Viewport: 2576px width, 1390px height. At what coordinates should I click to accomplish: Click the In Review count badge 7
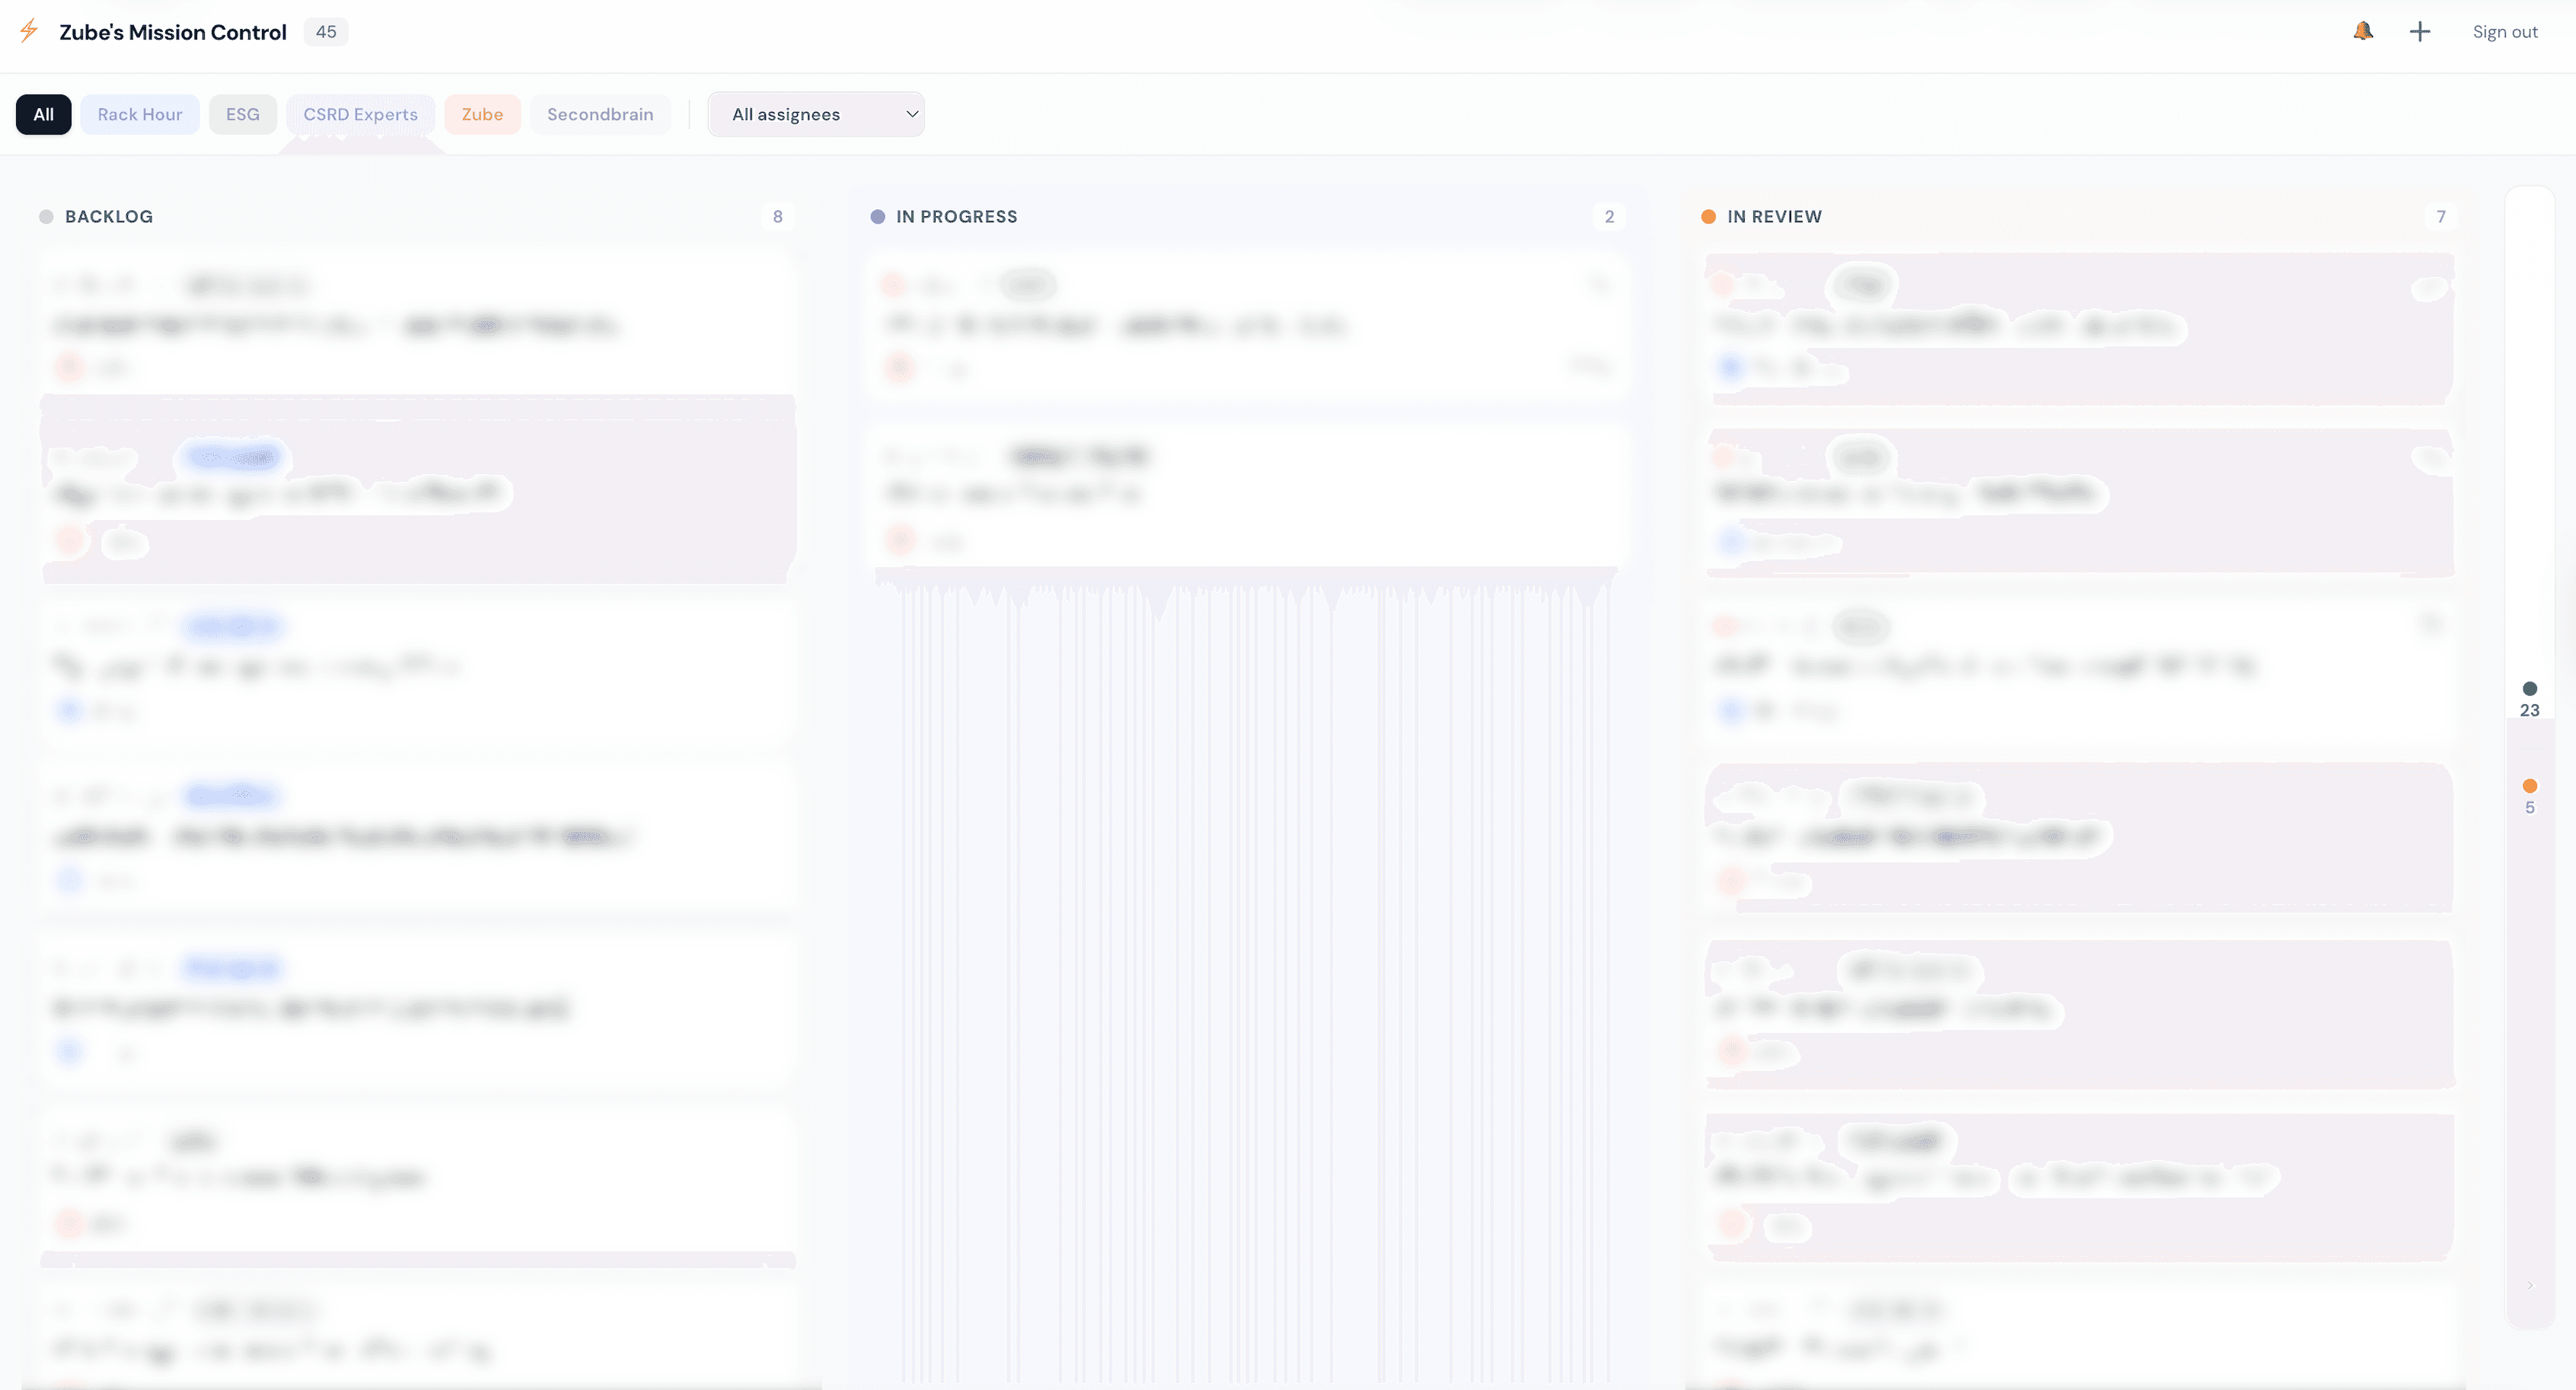pos(2441,217)
